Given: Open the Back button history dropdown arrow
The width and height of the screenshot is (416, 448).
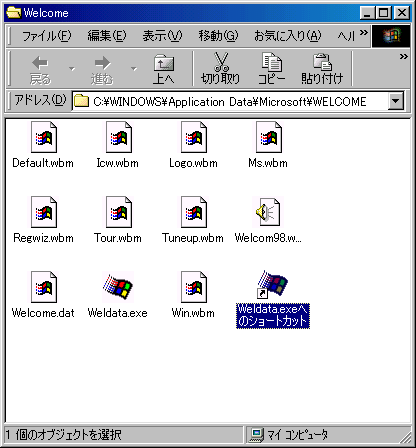Looking at the screenshot, I should [x=72, y=69].
